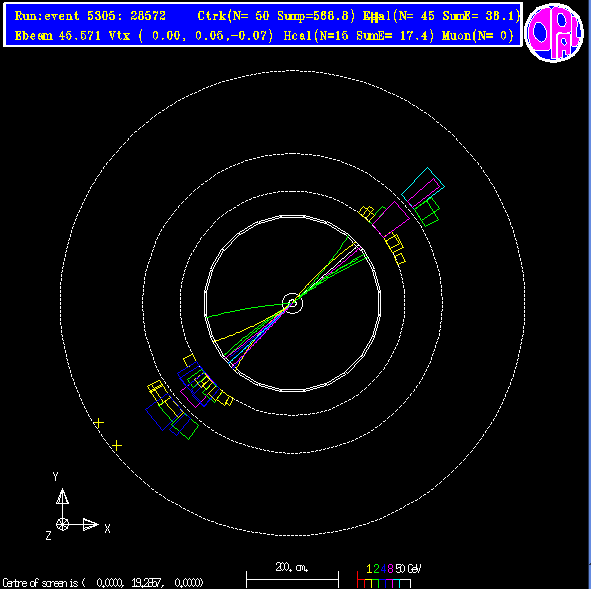
Task: Click the cyan calorimeter cluster box upper right
Action: pos(423,187)
